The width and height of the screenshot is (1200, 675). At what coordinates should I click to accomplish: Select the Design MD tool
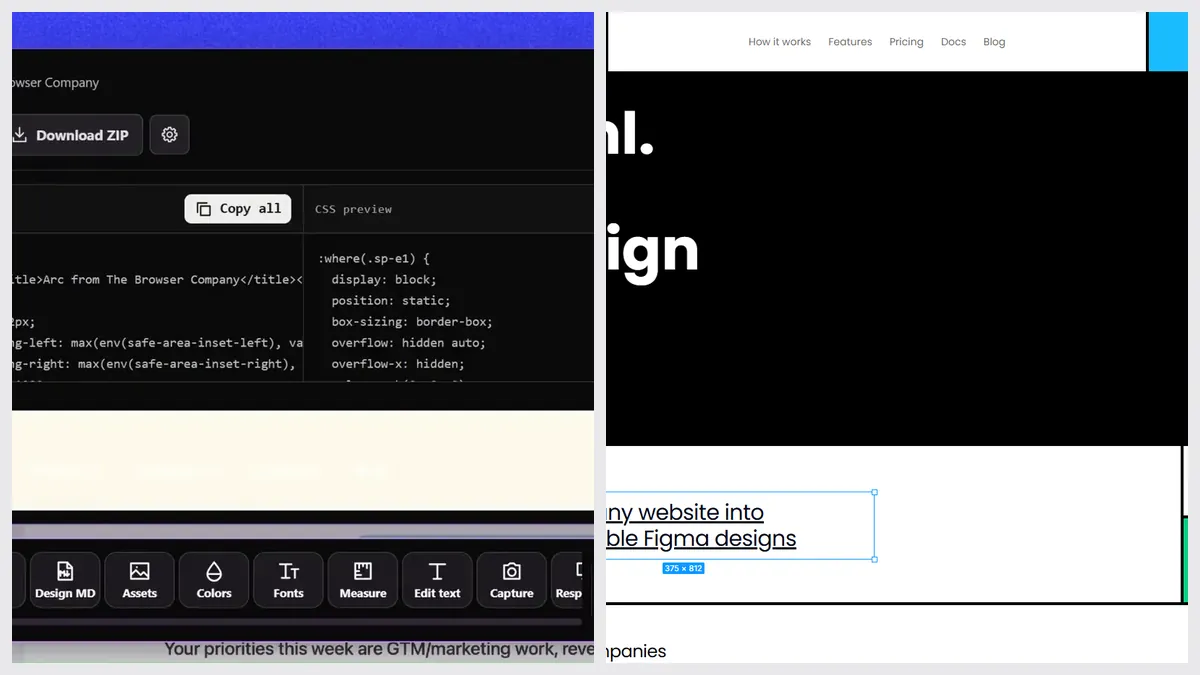pos(65,580)
